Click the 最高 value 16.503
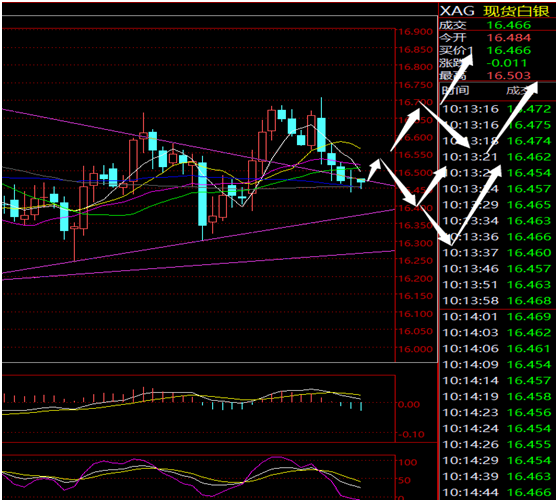Image resolution: width=558 pixels, height=502 pixels. [509, 75]
